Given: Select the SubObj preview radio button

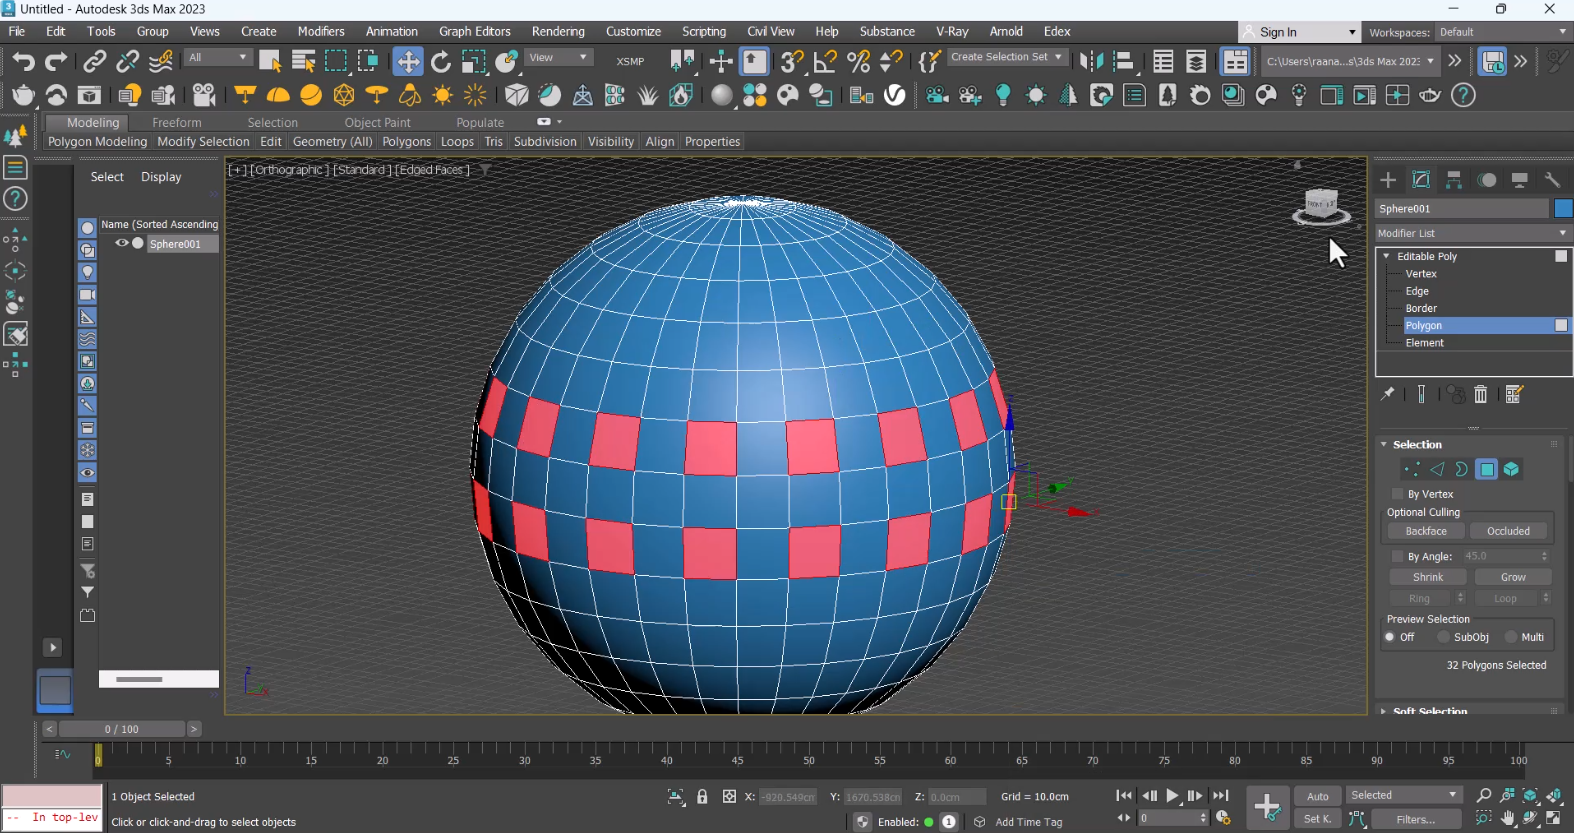Looking at the screenshot, I should pyautogui.click(x=1443, y=637).
